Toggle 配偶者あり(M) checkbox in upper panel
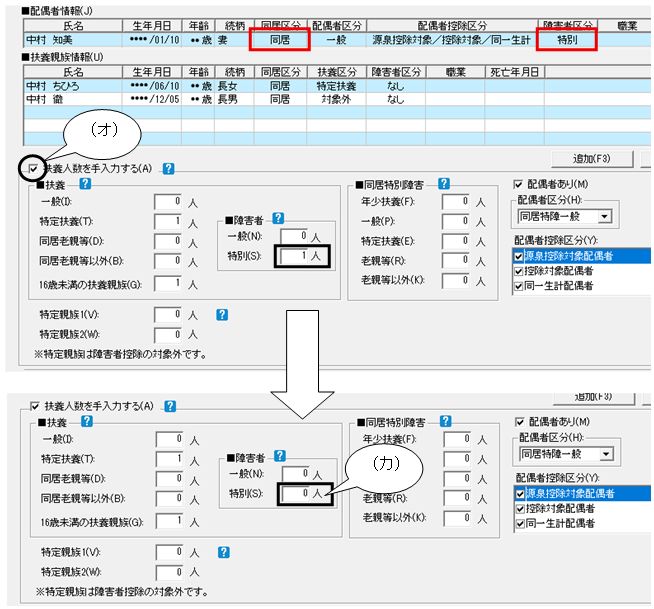This screenshot has height=609, width=654. [x=518, y=184]
